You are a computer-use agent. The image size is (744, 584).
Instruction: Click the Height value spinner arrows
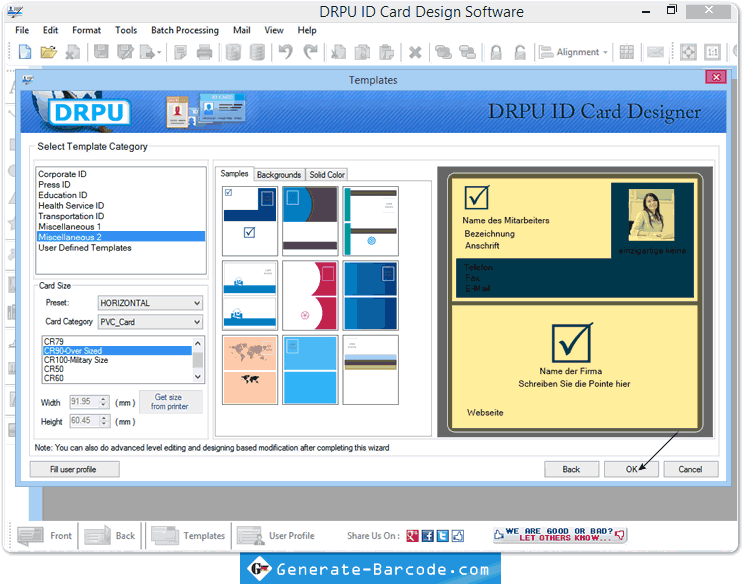tap(104, 421)
